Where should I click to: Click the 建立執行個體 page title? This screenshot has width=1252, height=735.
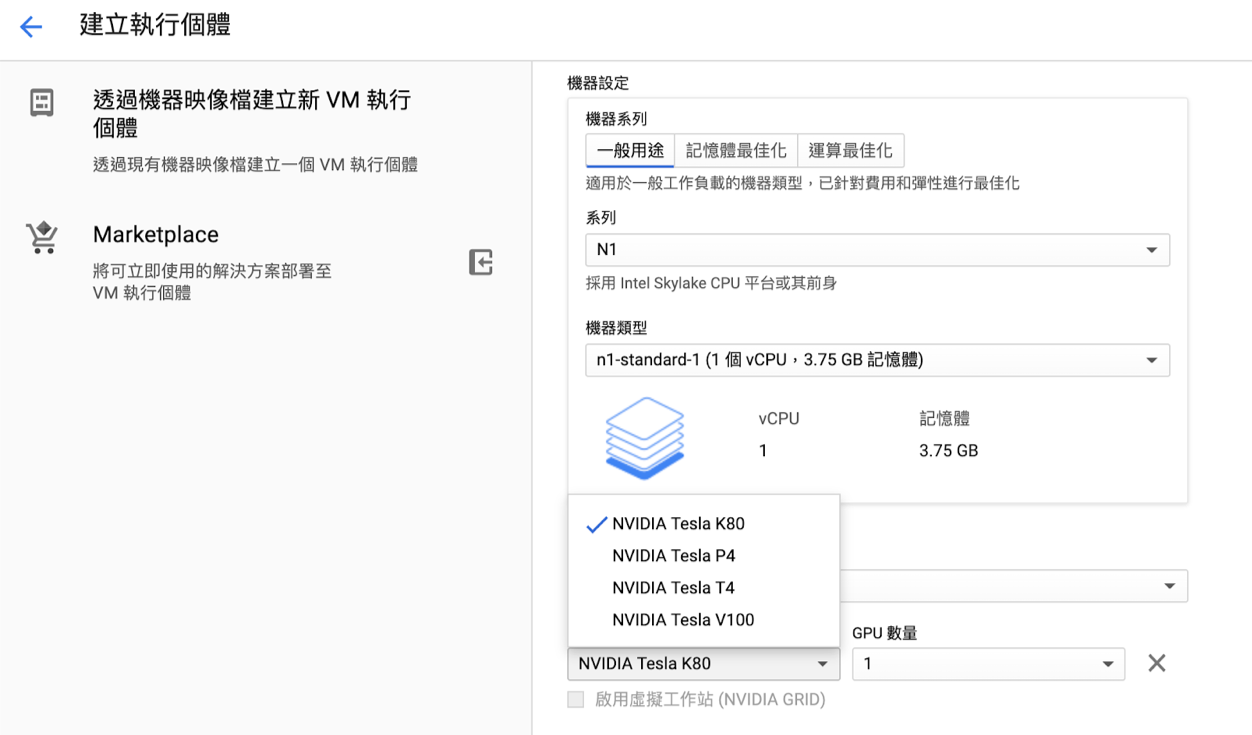(155, 25)
